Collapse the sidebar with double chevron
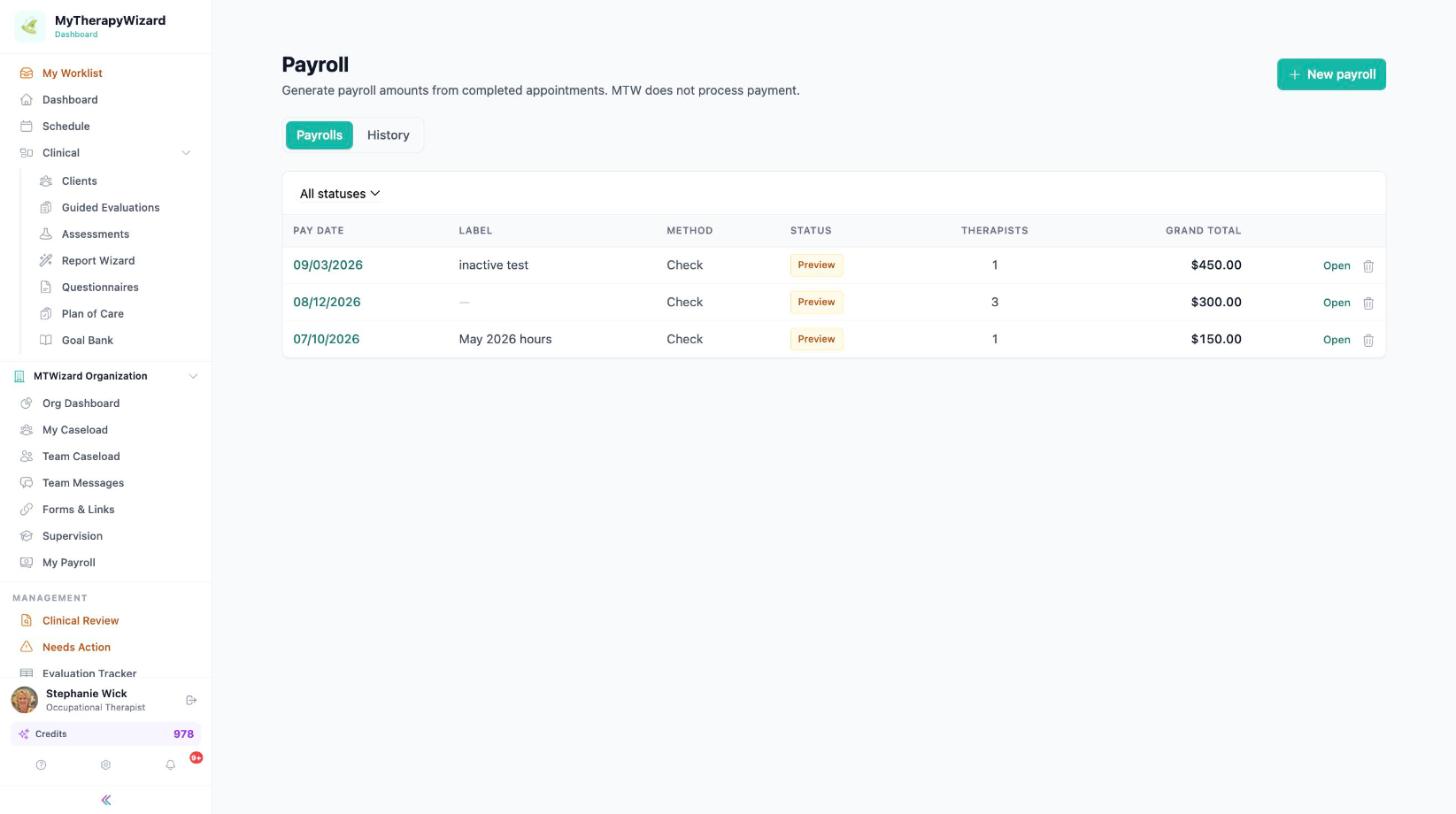This screenshot has height=814, width=1456. [106, 800]
